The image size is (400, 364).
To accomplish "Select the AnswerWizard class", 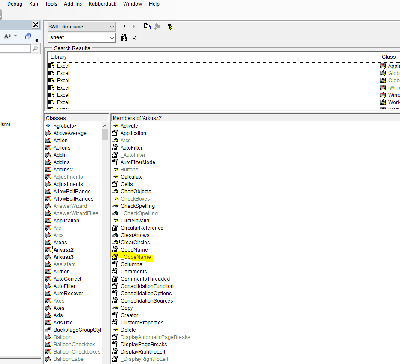I will click(x=70, y=206).
